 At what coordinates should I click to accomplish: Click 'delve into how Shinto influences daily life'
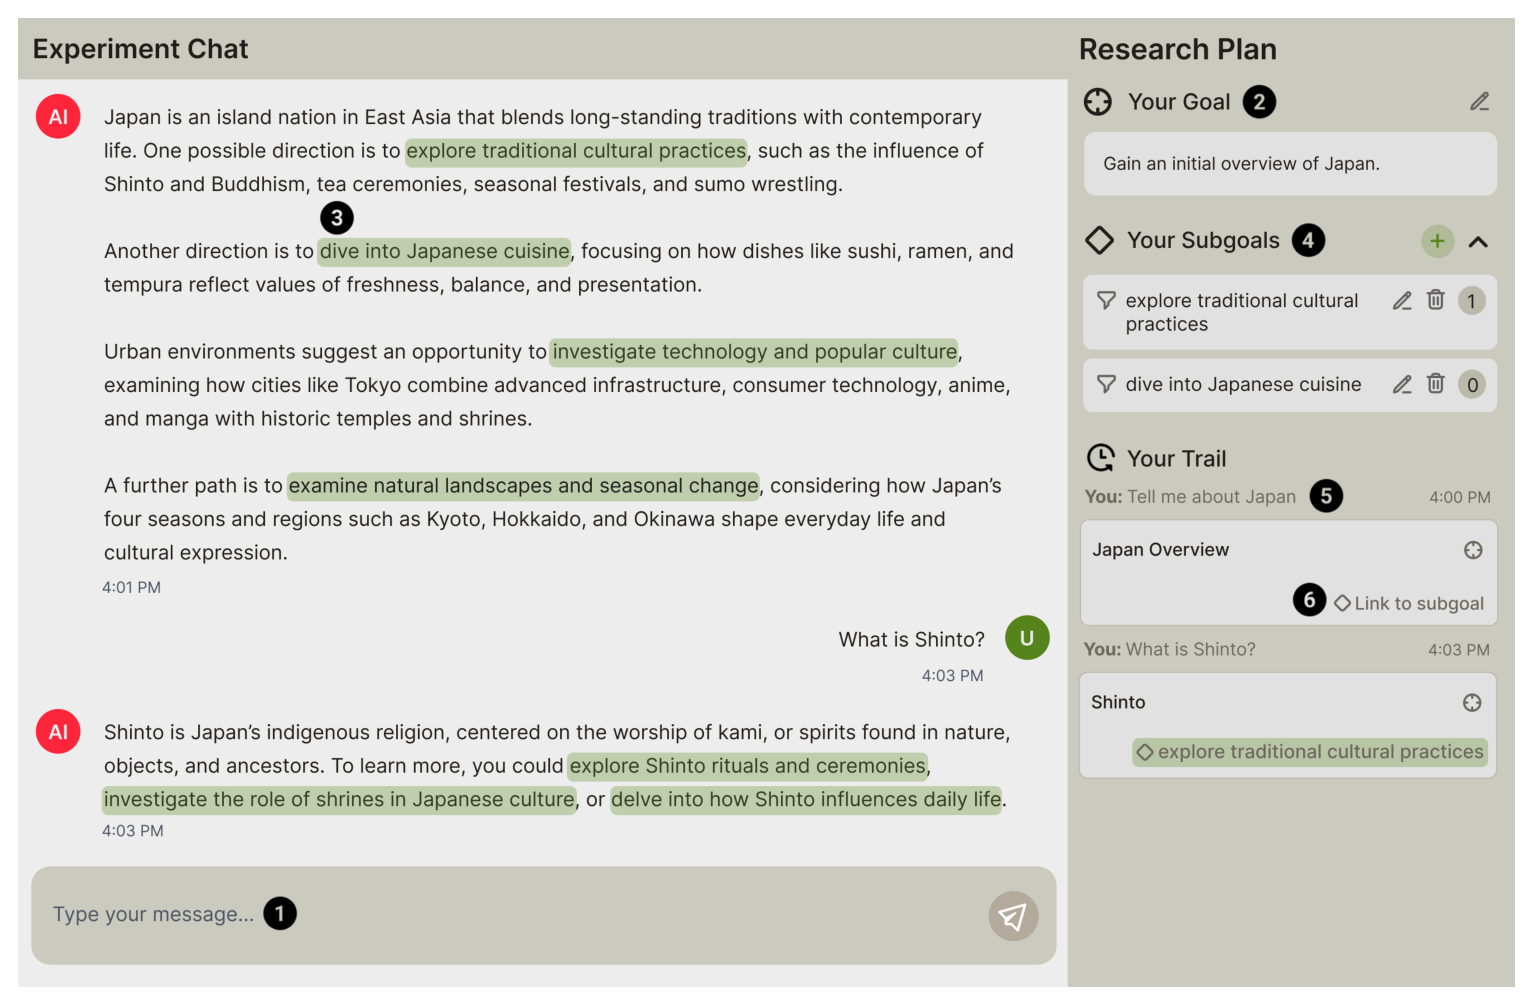click(806, 800)
